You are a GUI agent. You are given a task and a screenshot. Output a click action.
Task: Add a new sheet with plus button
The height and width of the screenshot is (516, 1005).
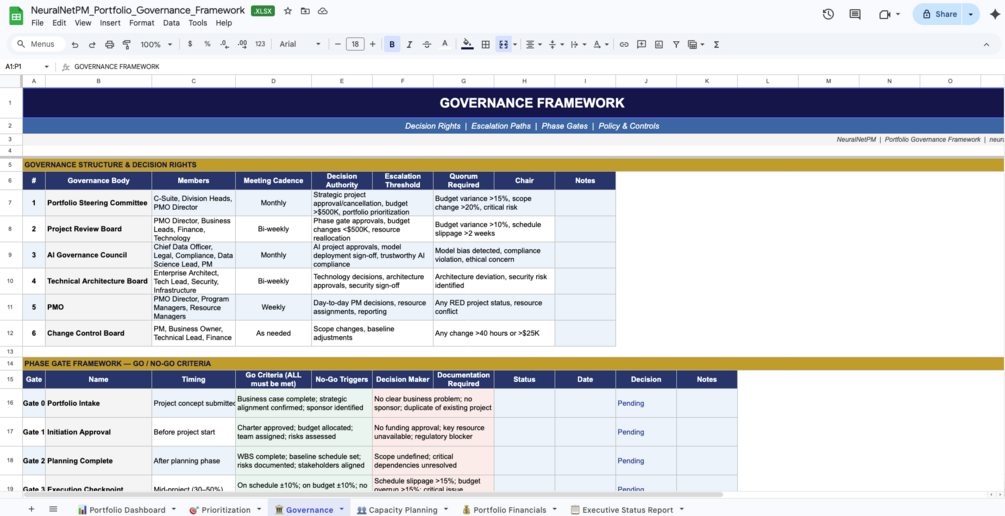31,509
